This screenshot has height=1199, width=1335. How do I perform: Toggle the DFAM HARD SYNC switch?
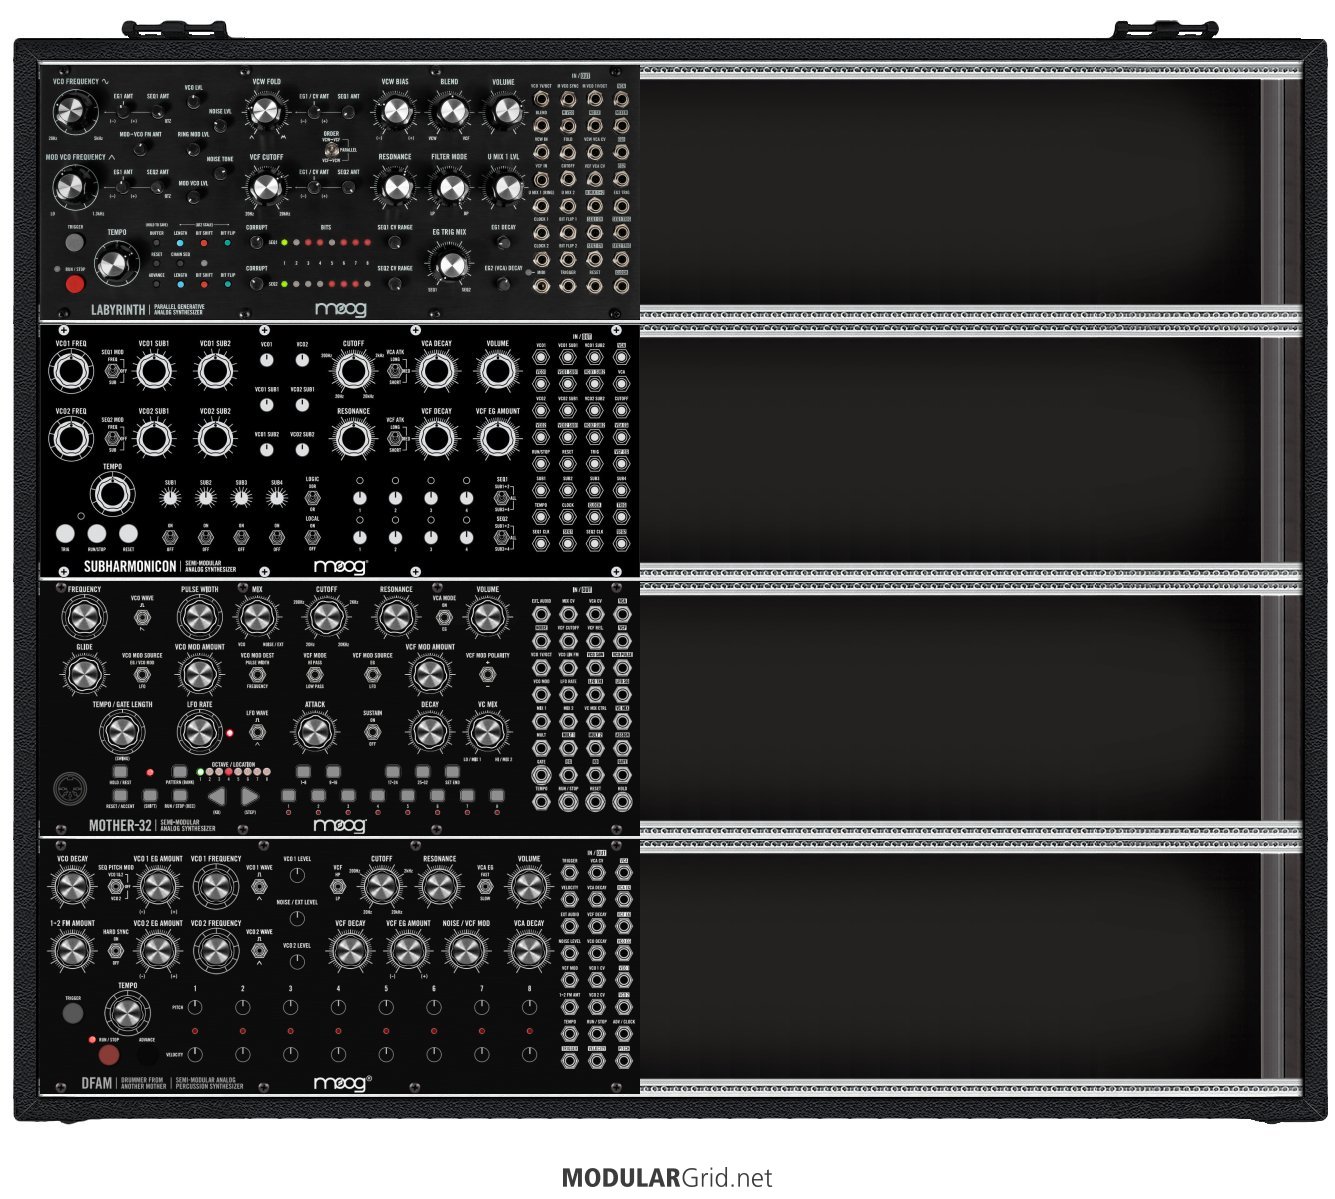[x=116, y=951]
